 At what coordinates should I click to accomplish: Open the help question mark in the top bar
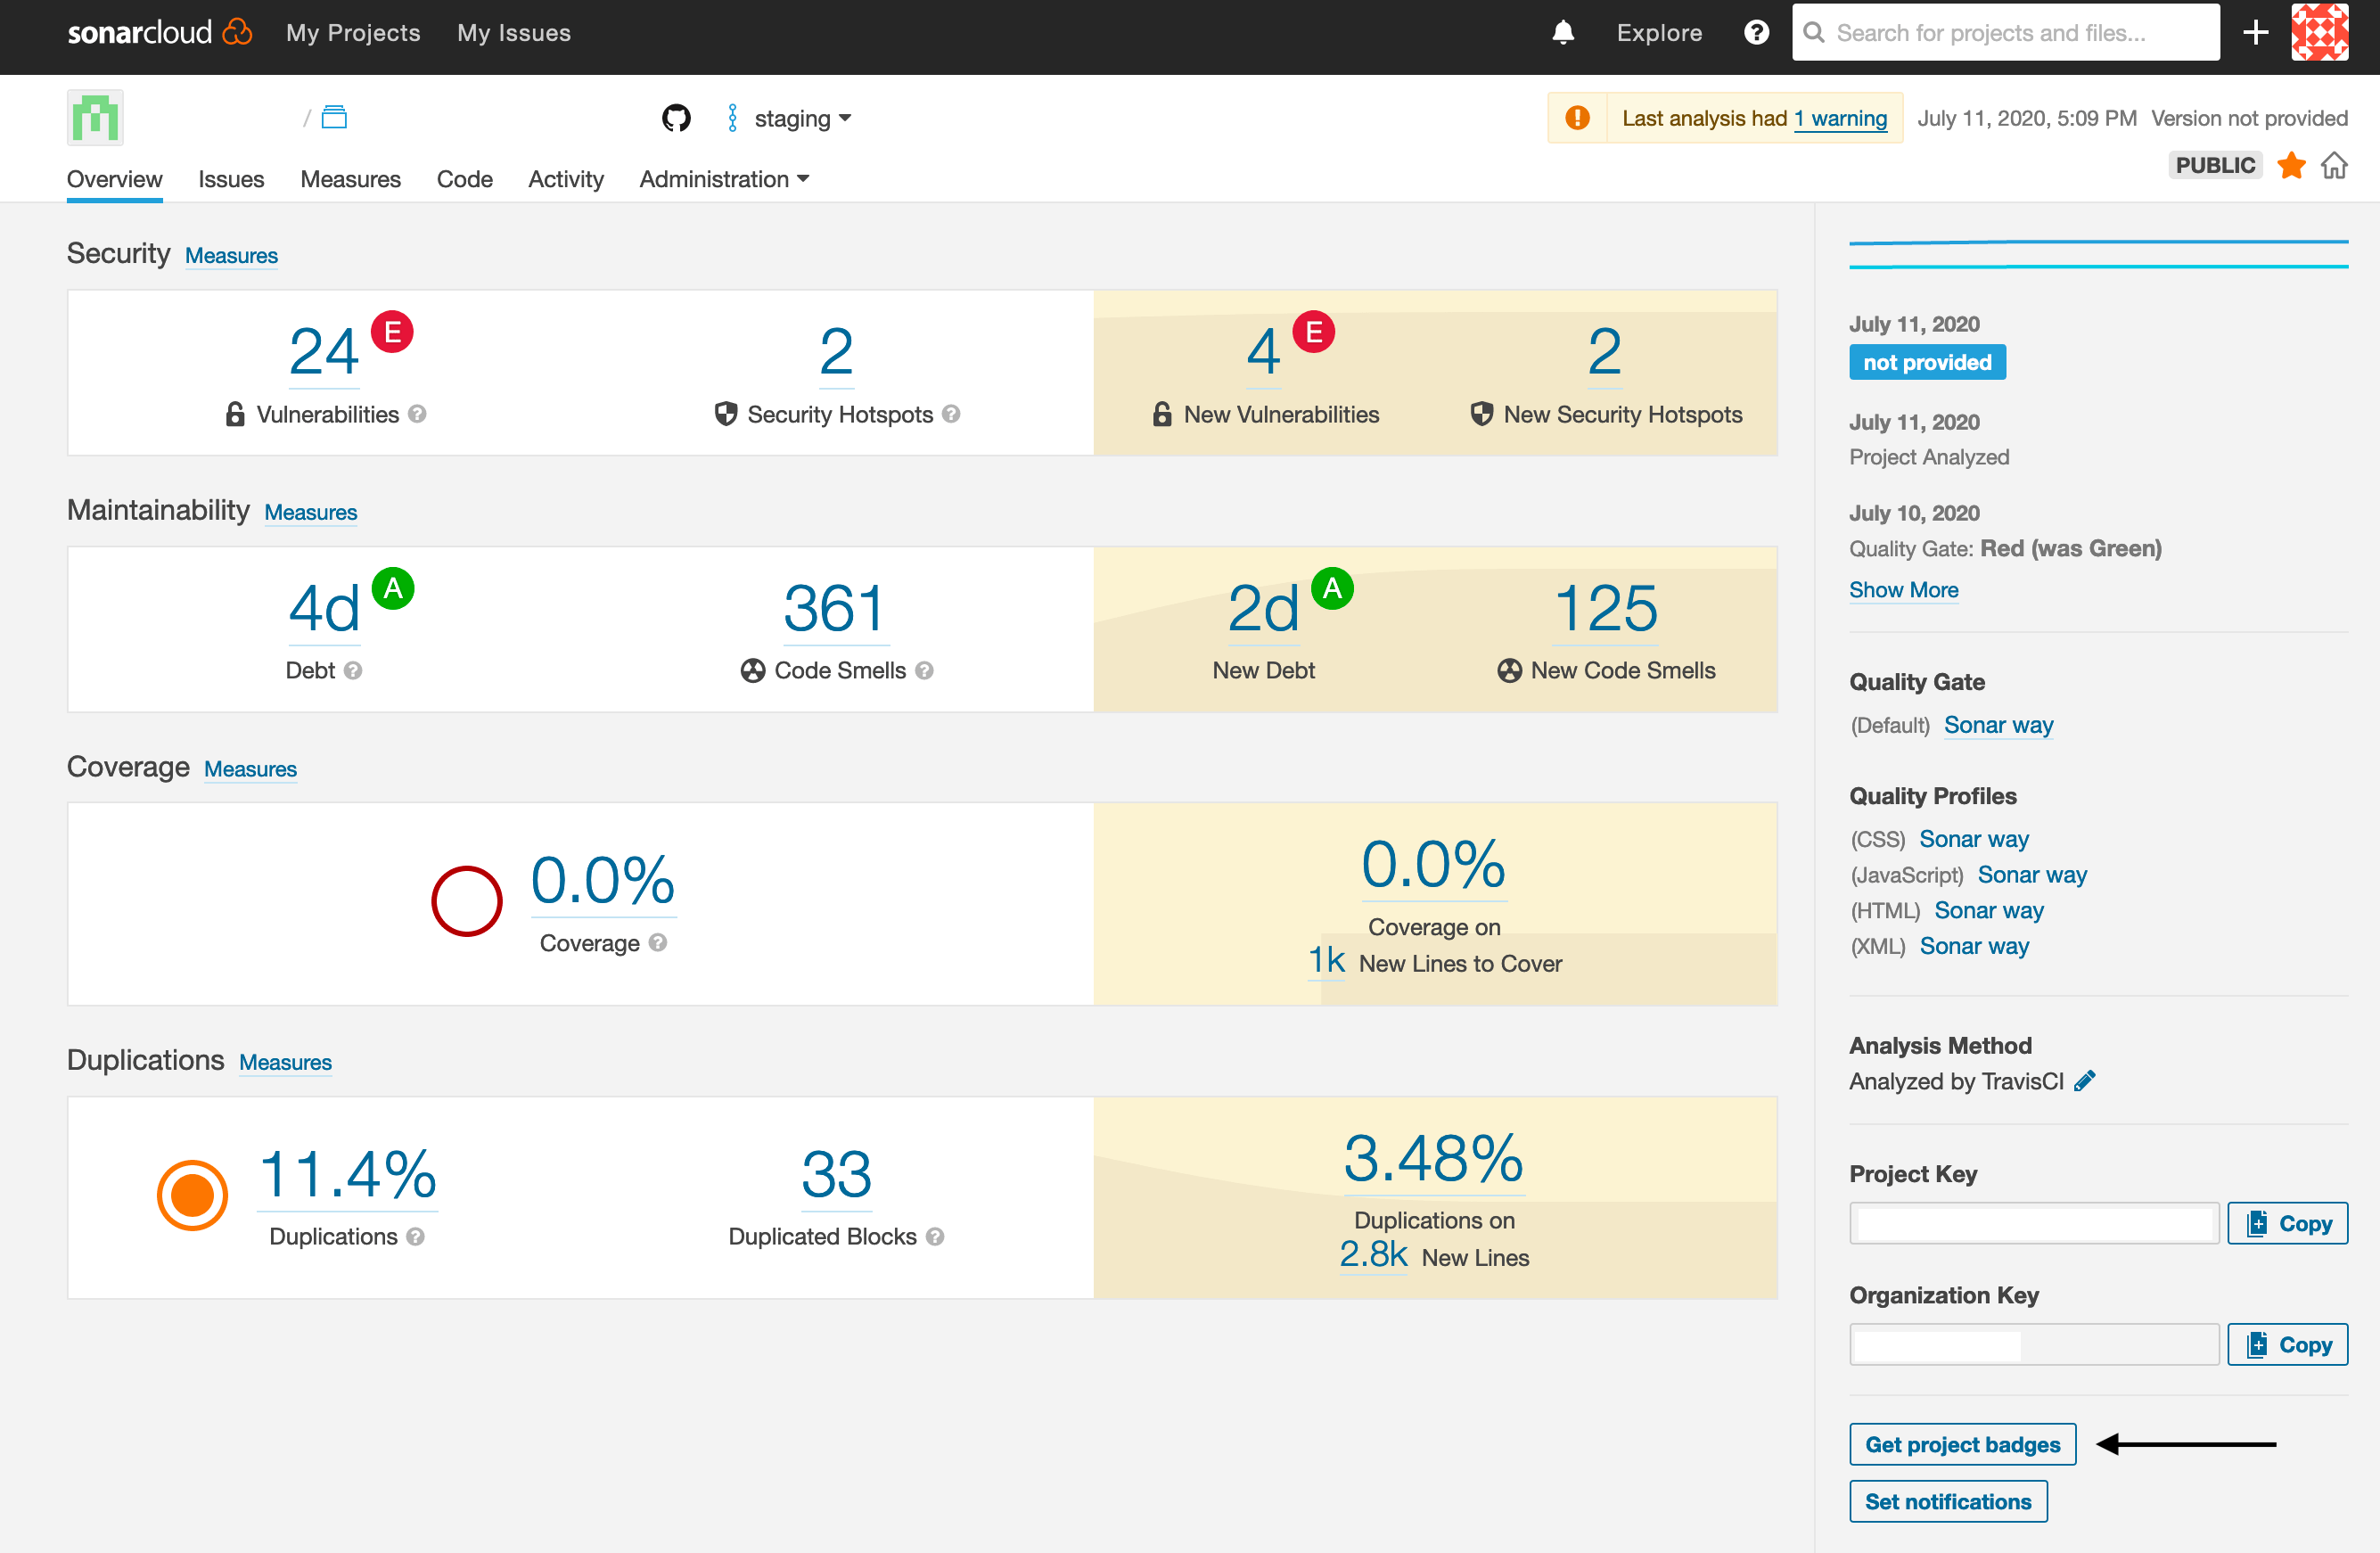pyautogui.click(x=1756, y=32)
